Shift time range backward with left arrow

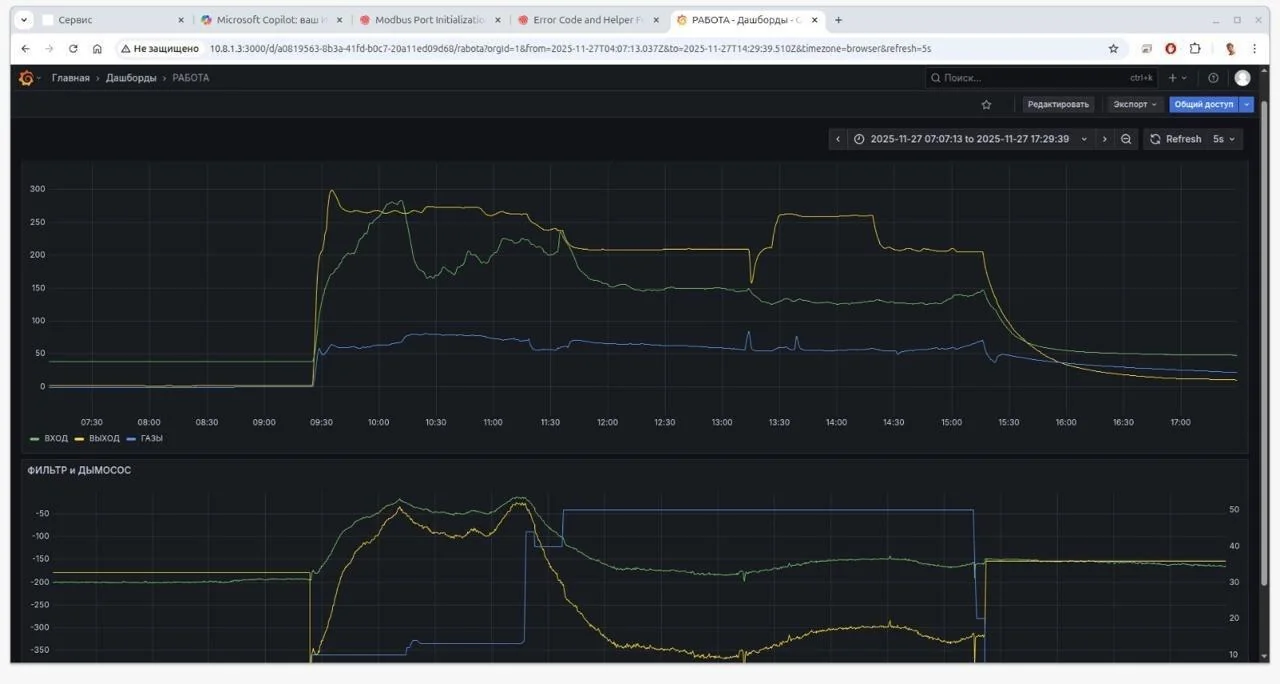pos(838,139)
